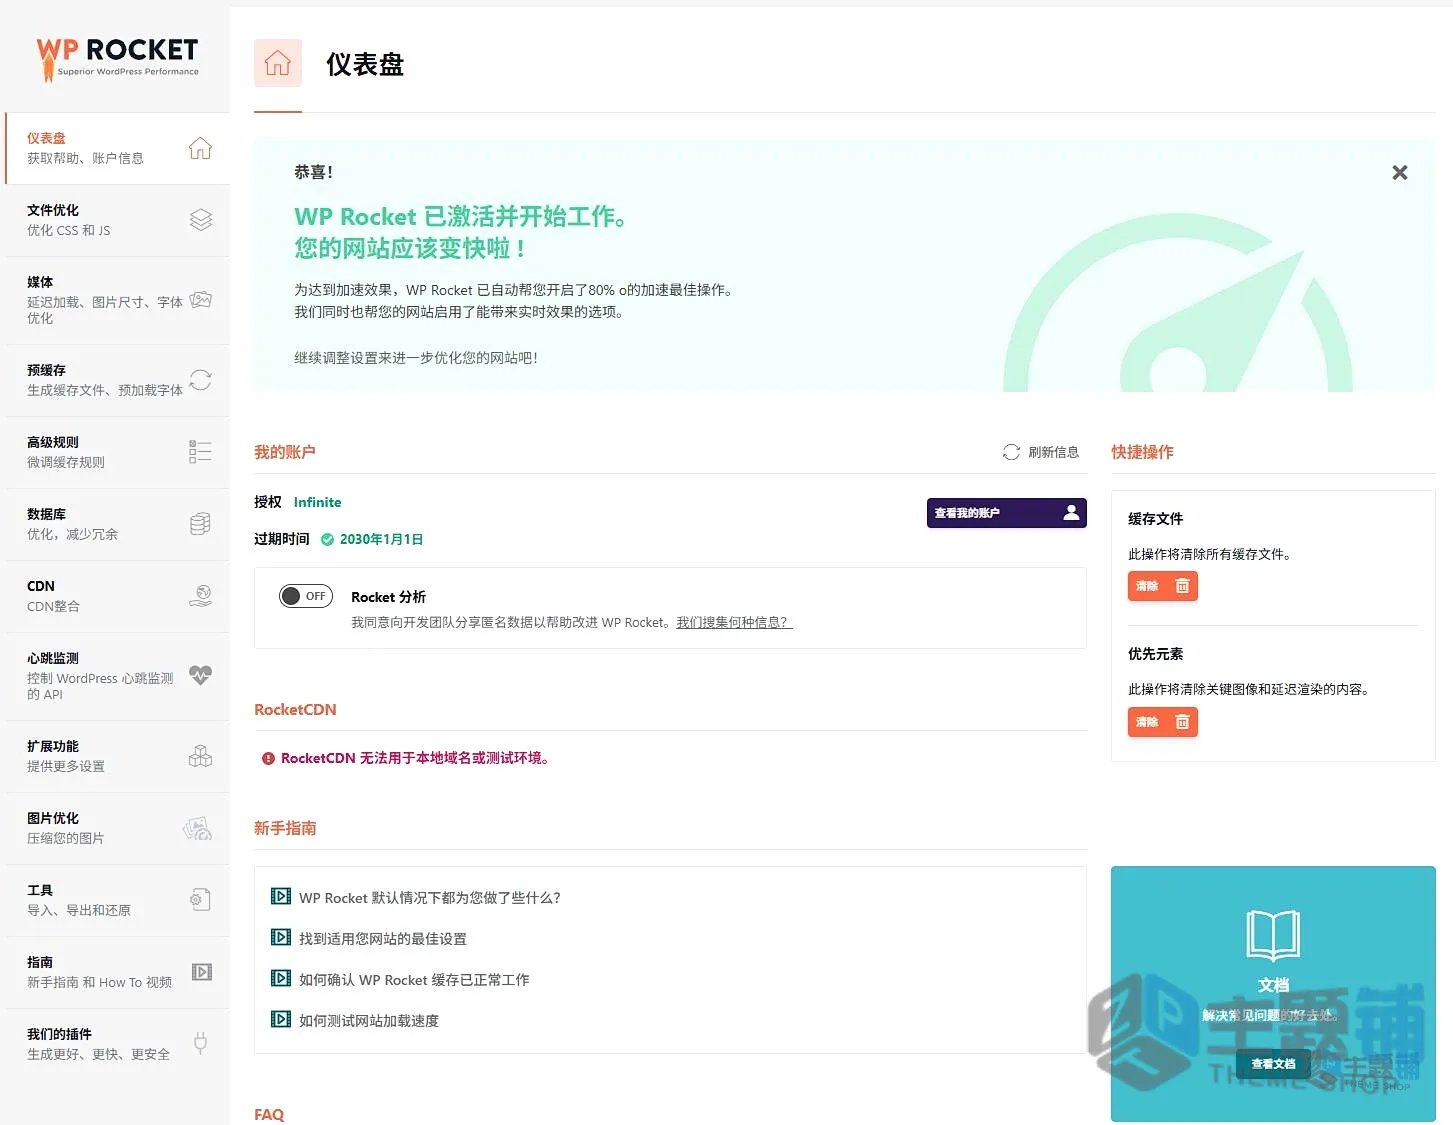
Task: Open guide 如何确认 WP Rocket 缓存已正常工作
Action: pyautogui.click(x=414, y=980)
